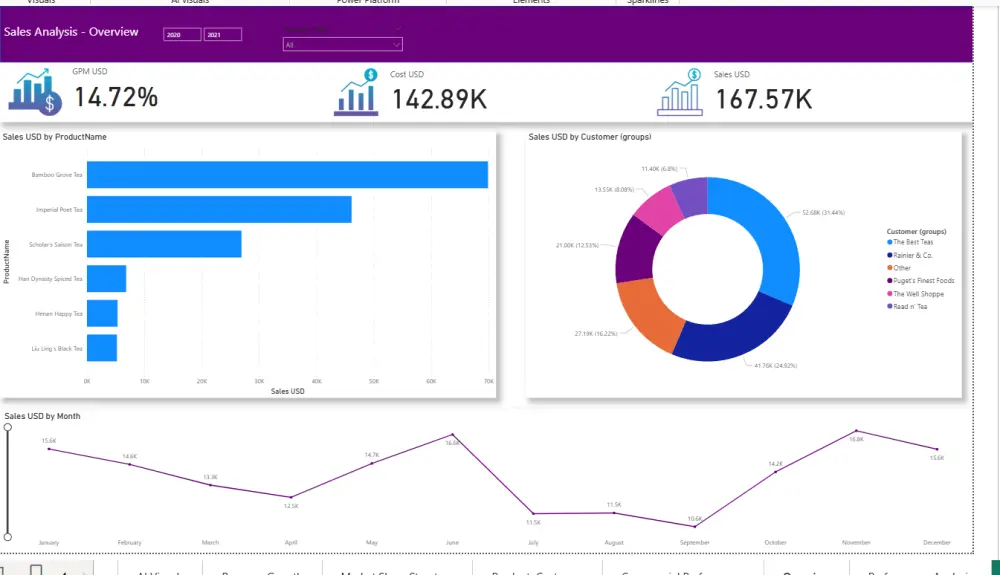Image resolution: width=1000 pixels, height=575 pixels.
Task: Click the 167.57K Sales card value
Action: 763,99
